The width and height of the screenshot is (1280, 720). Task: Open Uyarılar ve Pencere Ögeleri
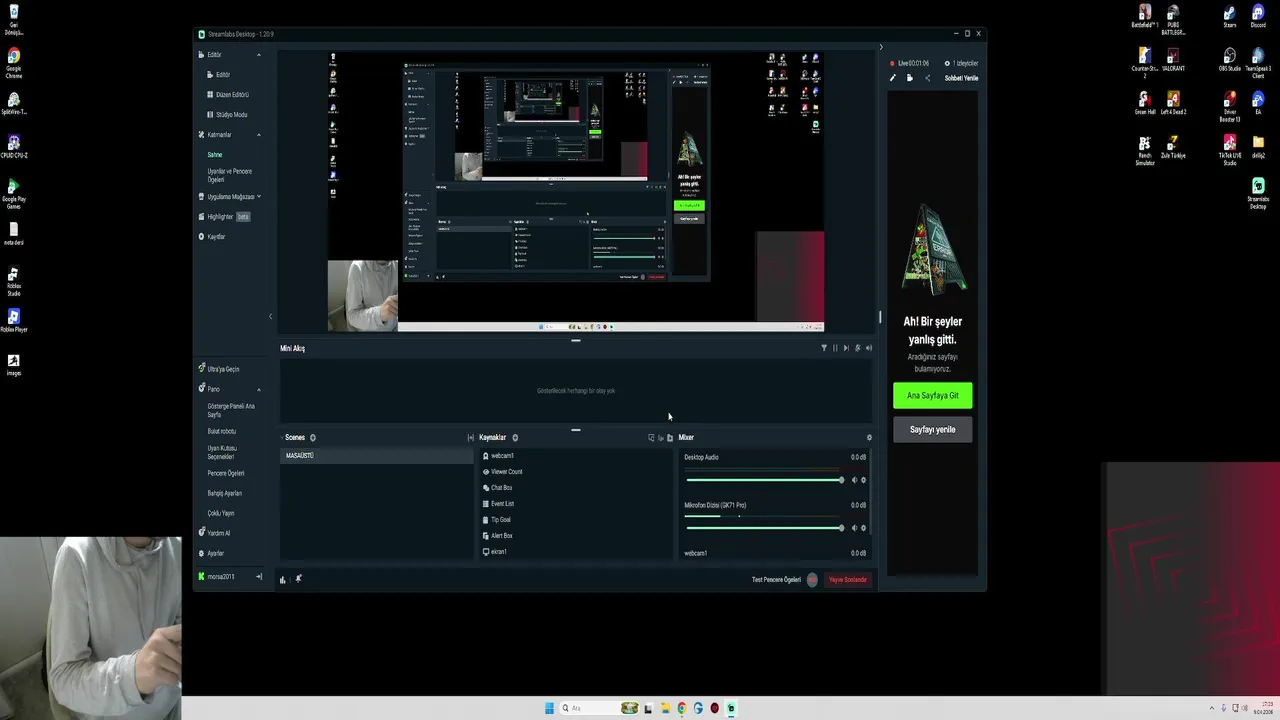(x=230, y=175)
